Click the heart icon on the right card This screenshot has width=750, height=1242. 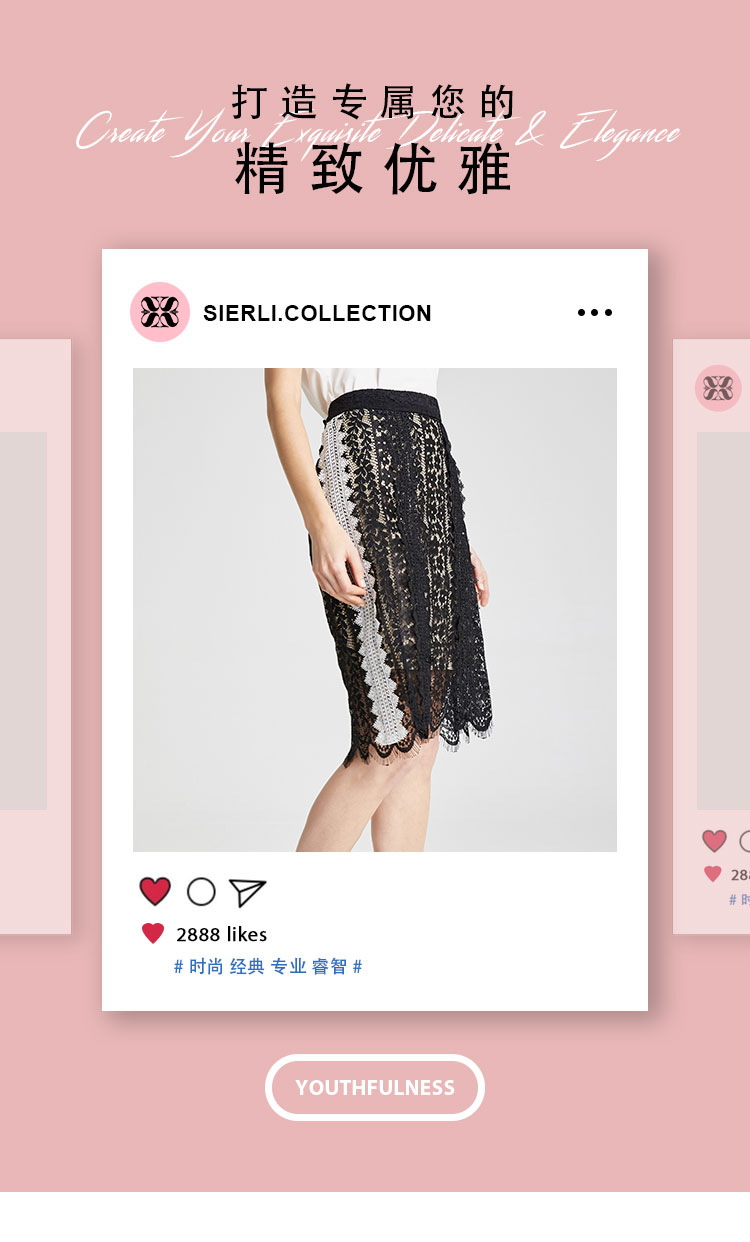(x=714, y=841)
